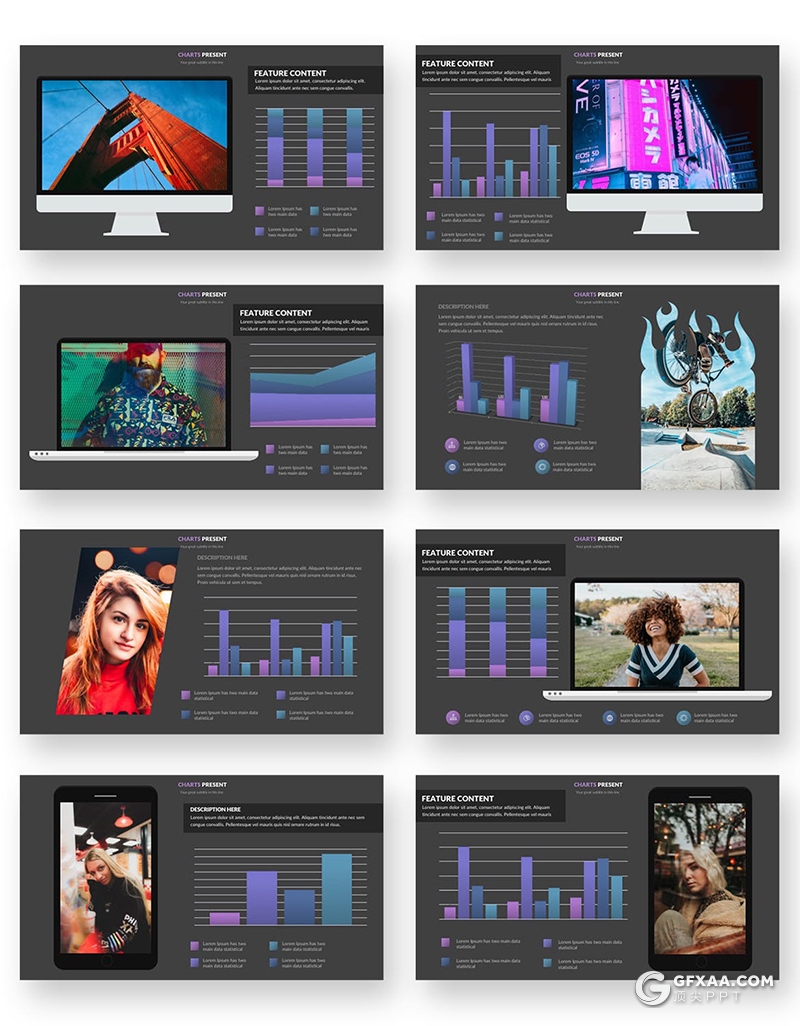Click the Feature Content heading on bridge slide
The image size is (800, 1026).
(290, 73)
